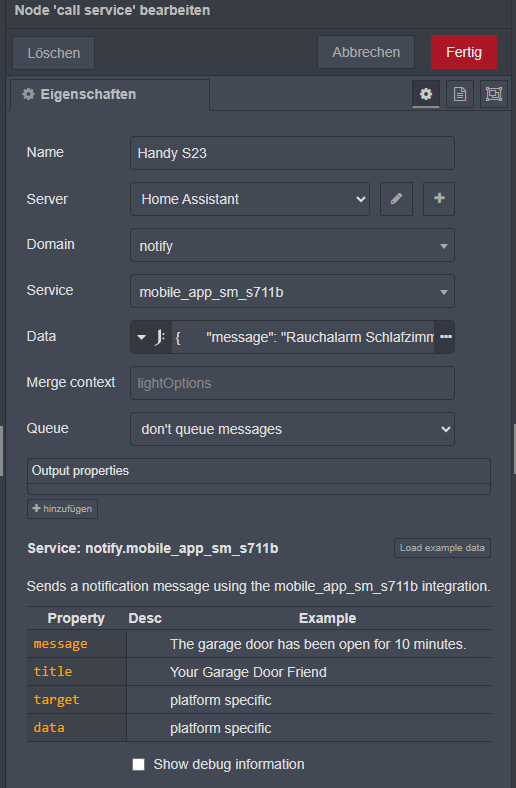Enable Show debug information checkbox

[x=138, y=764]
